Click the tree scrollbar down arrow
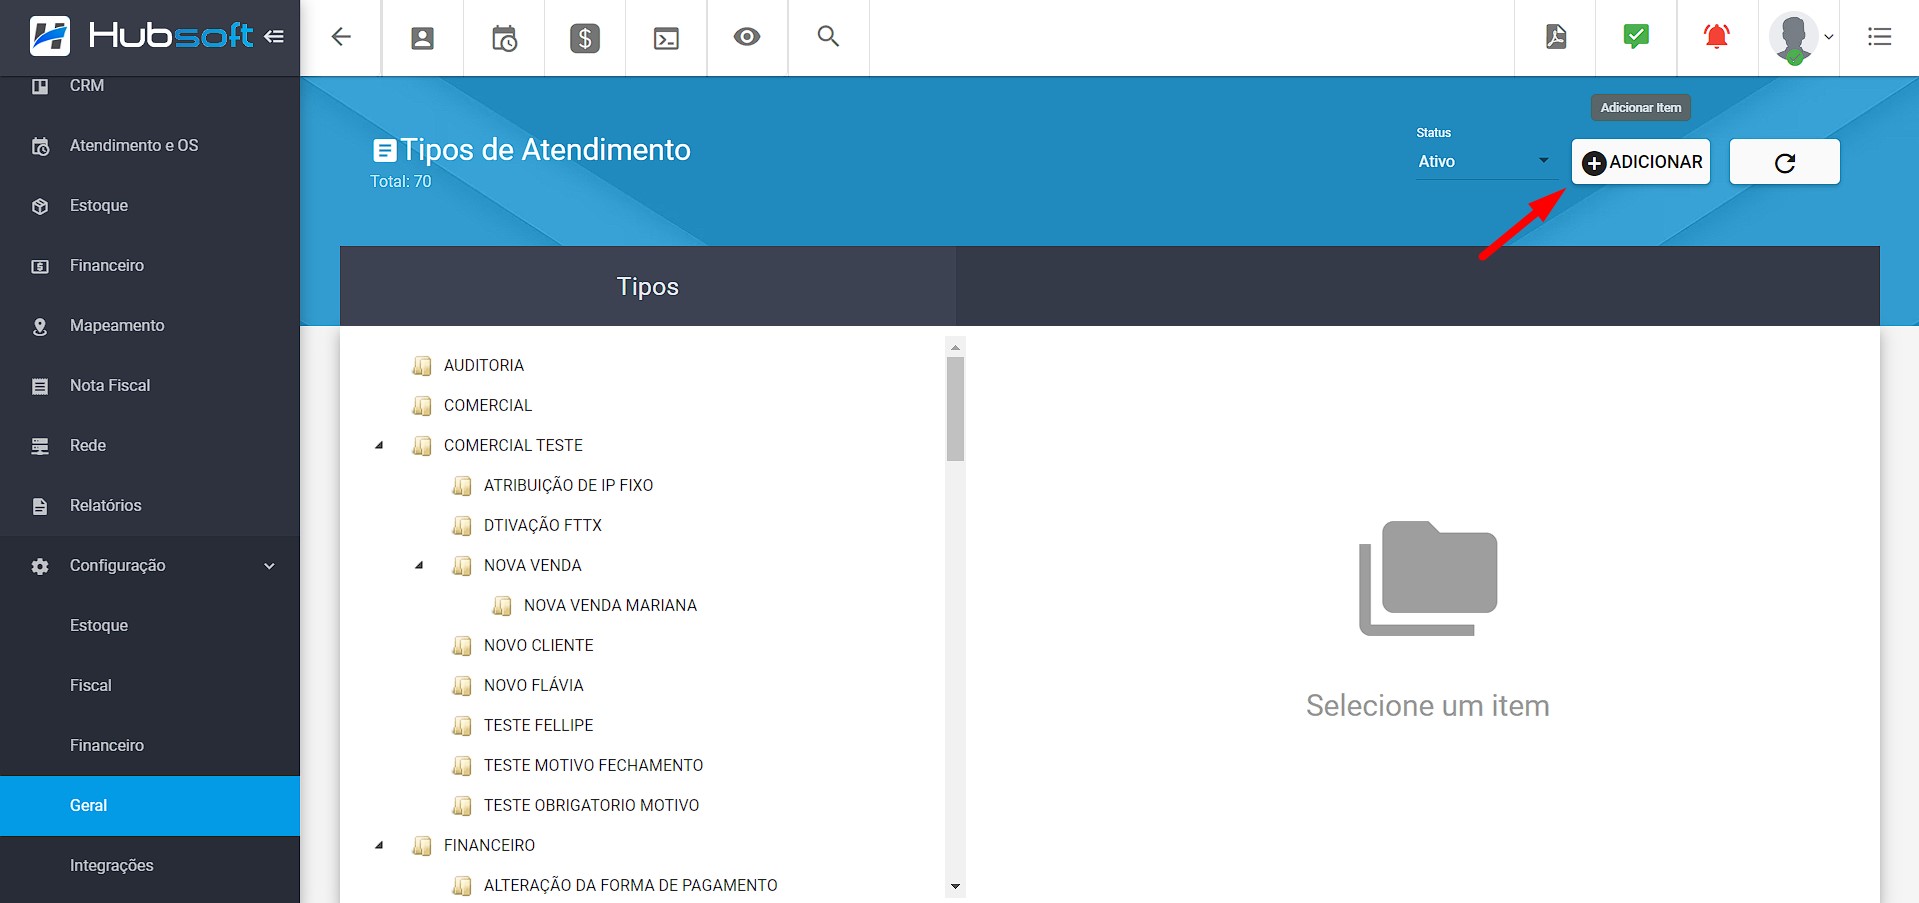The width and height of the screenshot is (1919, 903). (x=955, y=886)
